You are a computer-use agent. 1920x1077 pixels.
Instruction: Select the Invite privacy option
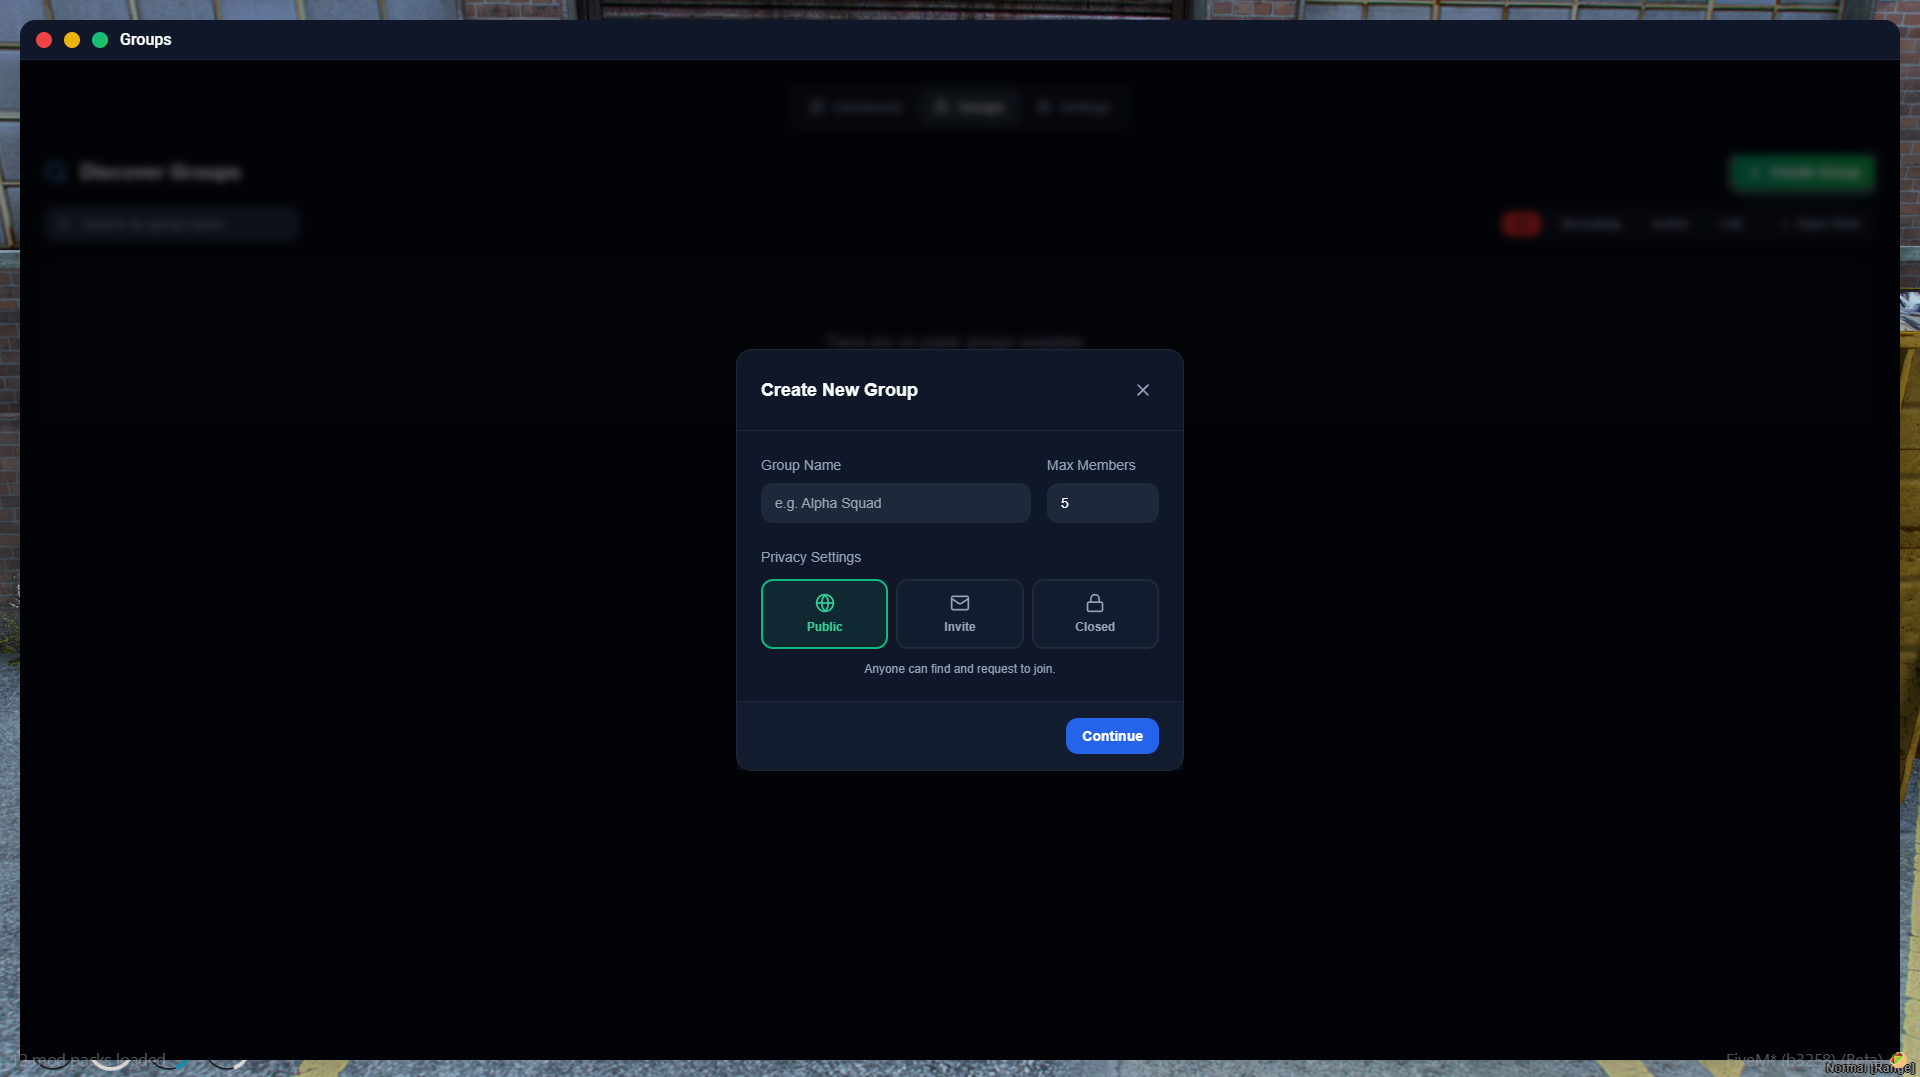click(960, 614)
